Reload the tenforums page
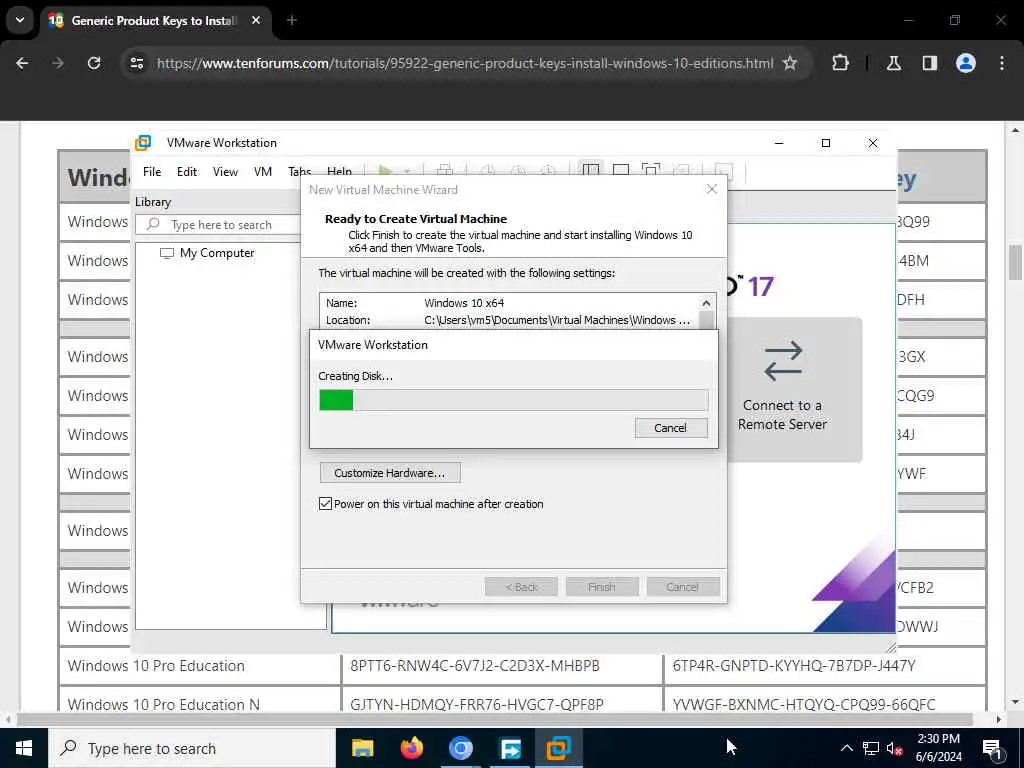 (x=94, y=63)
